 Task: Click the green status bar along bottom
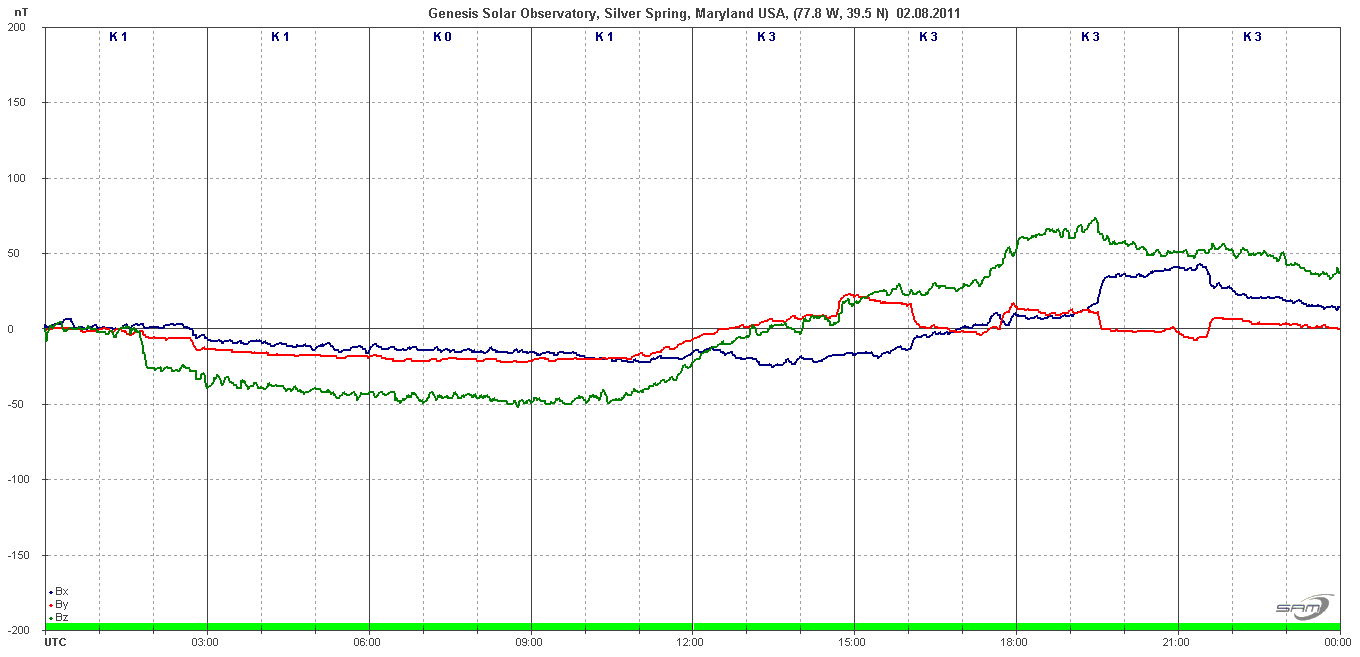[692, 627]
